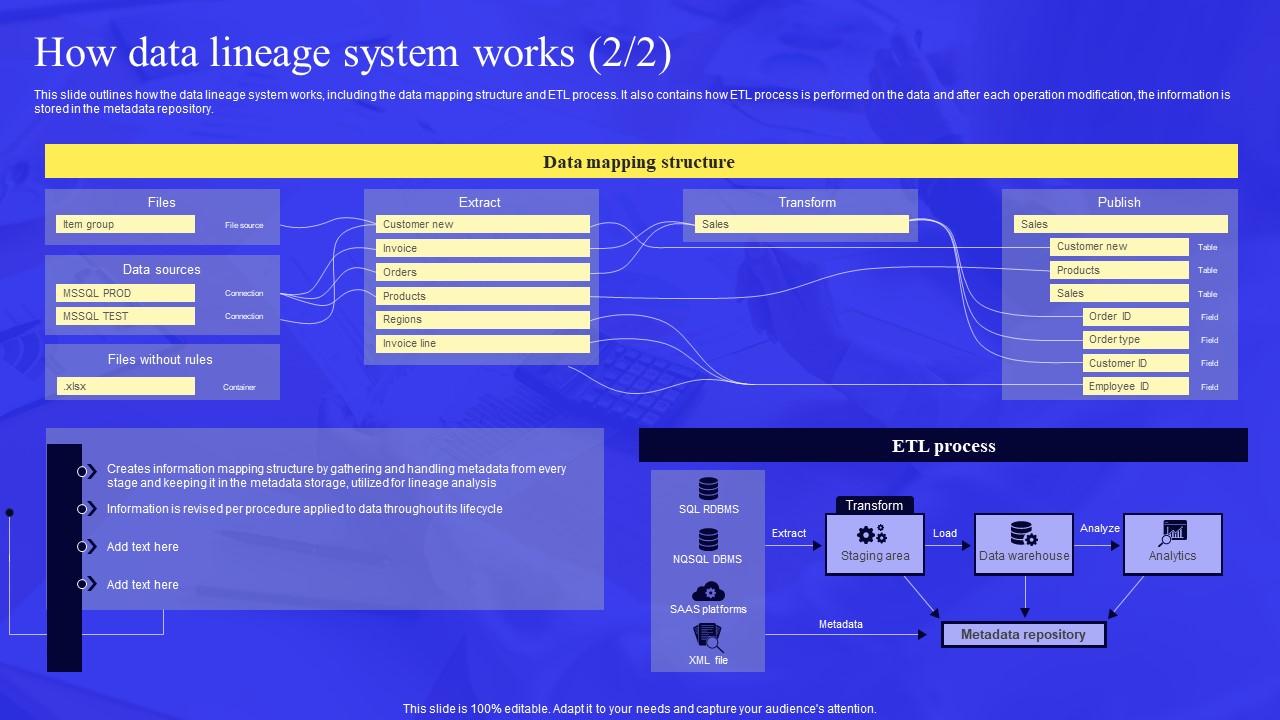Click the 'Publish' panel heading
The image size is (1280, 720).
point(1119,202)
